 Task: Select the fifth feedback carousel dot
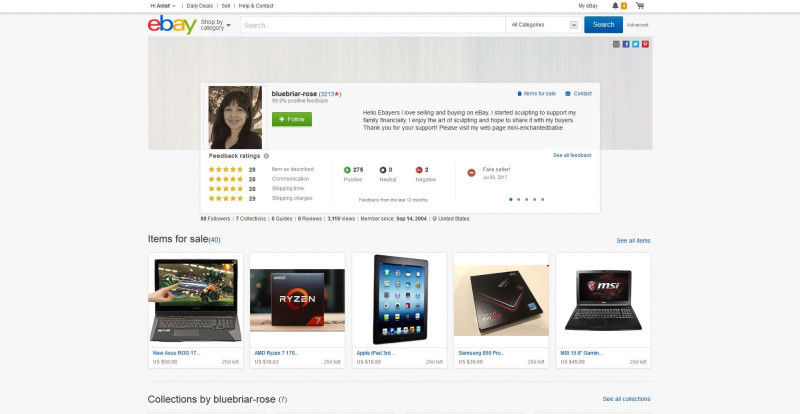coord(542,200)
